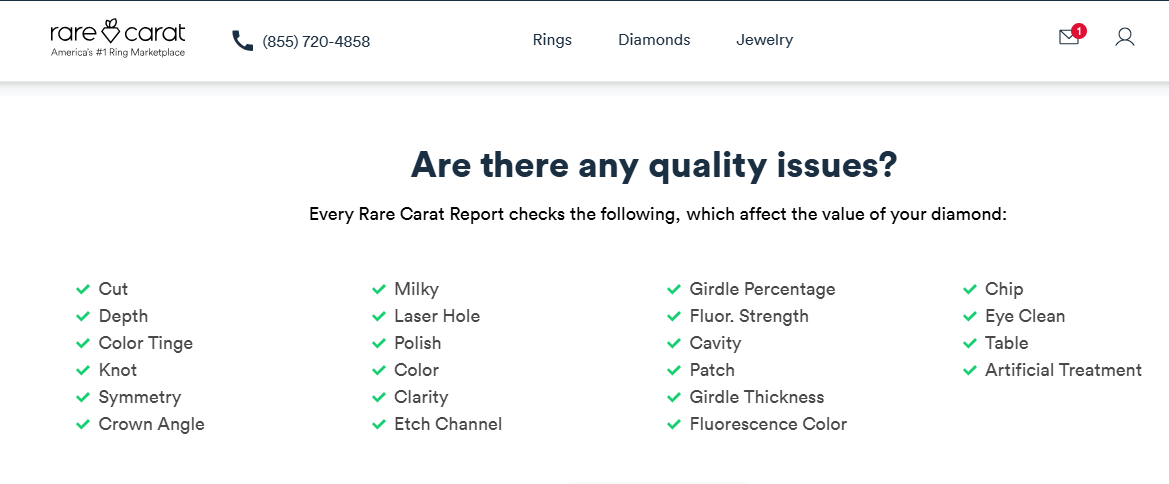Click the phone handset icon

tap(243, 40)
